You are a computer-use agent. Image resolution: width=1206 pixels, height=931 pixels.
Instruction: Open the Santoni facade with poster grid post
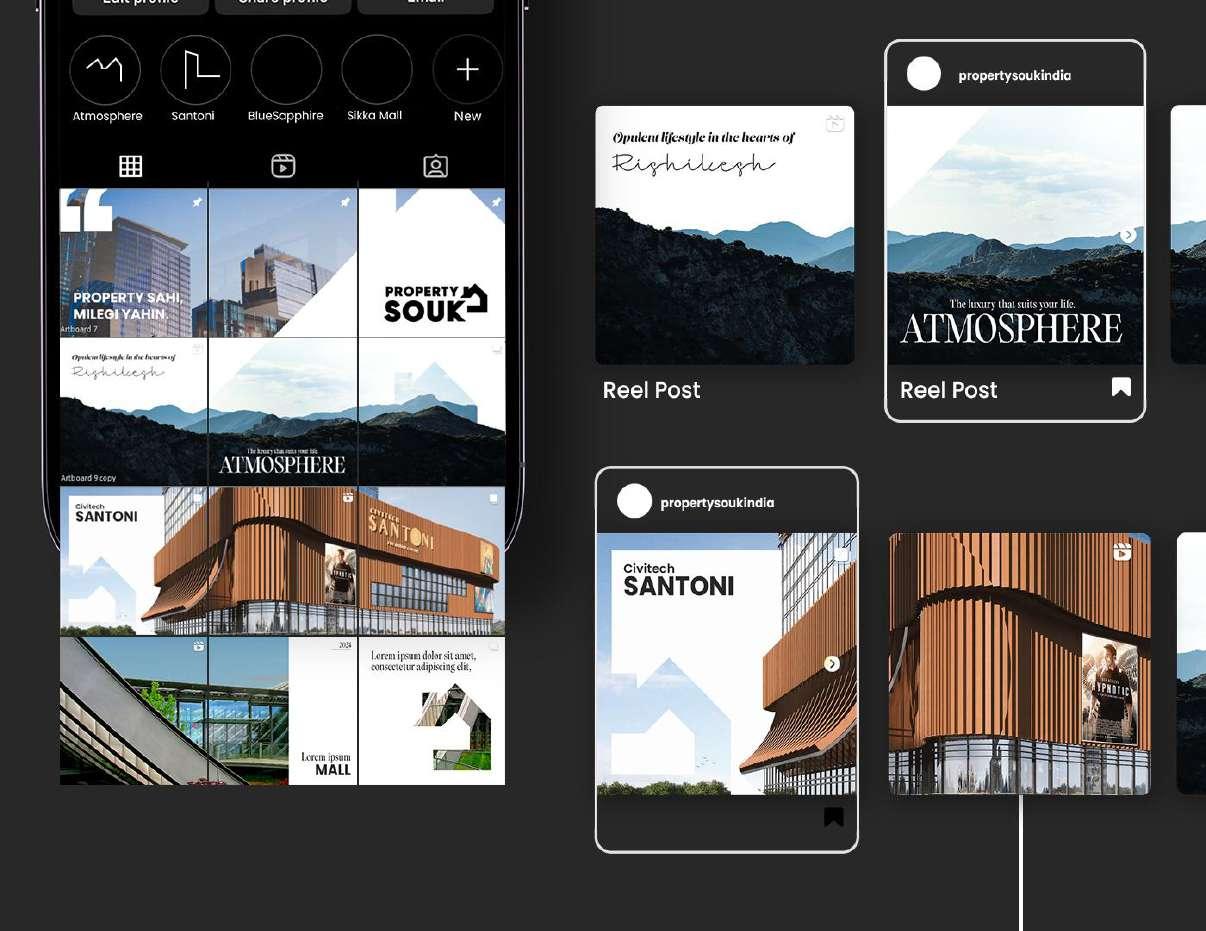[283, 561]
